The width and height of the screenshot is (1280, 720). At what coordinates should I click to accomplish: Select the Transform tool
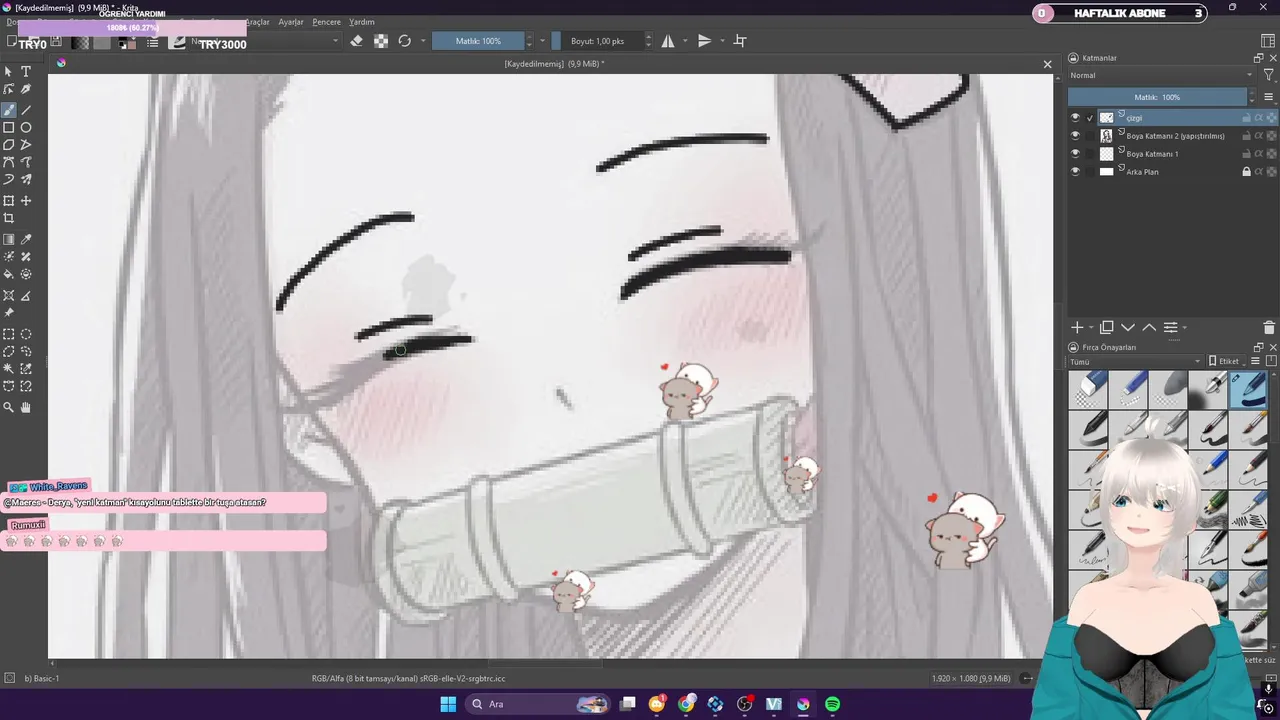coord(9,201)
